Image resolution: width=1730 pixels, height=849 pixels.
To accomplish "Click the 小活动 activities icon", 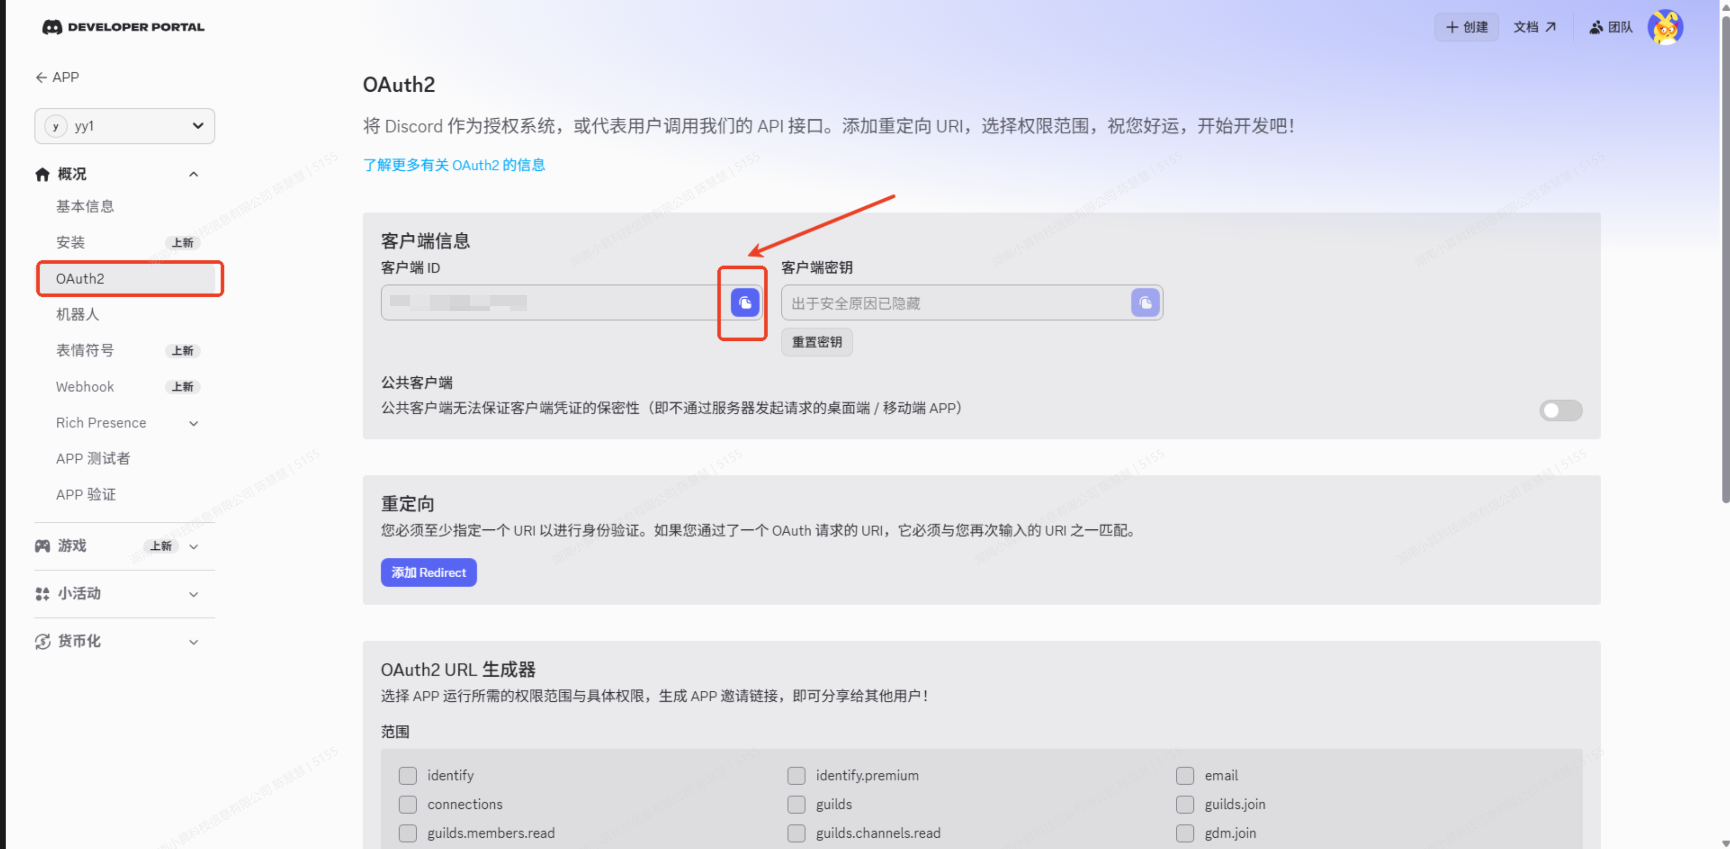I will tap(42, 594).
